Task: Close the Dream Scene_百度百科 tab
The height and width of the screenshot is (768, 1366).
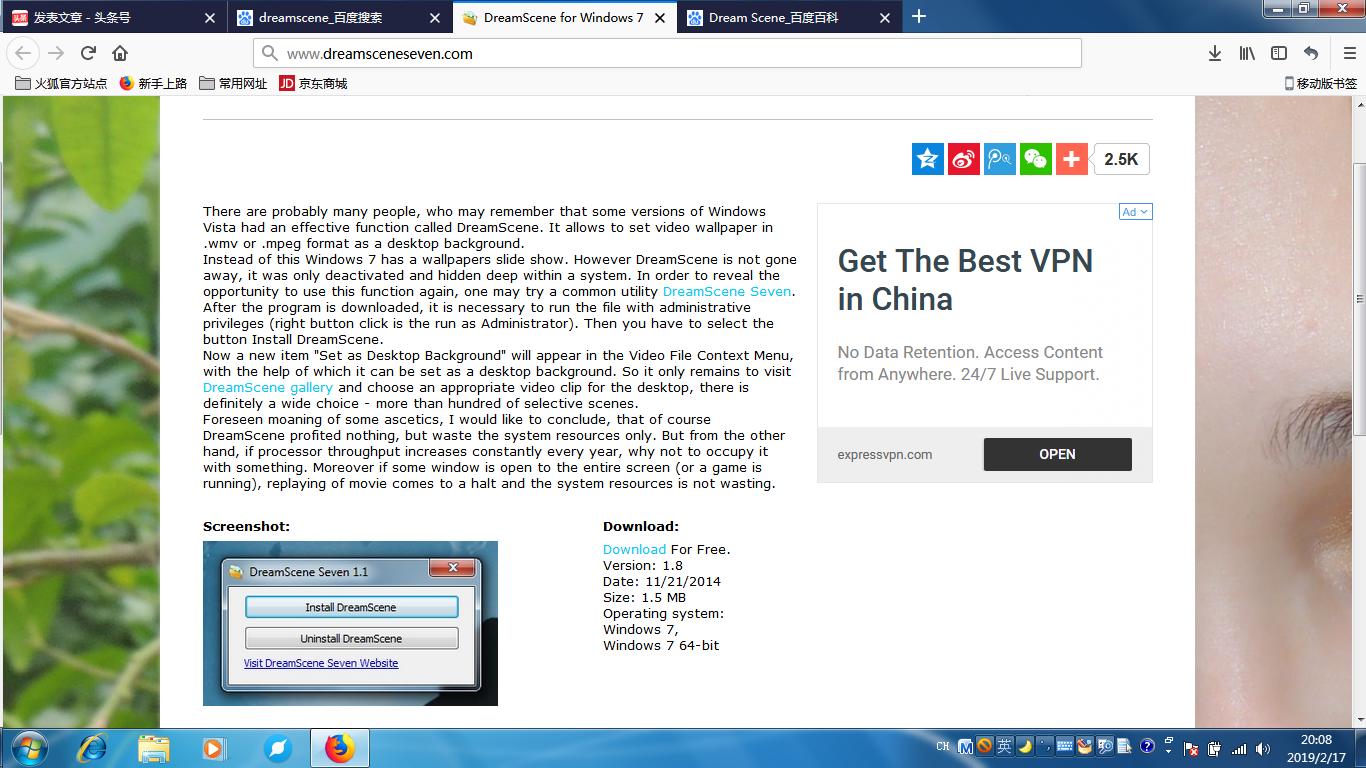Action: (x=884, y=17)
